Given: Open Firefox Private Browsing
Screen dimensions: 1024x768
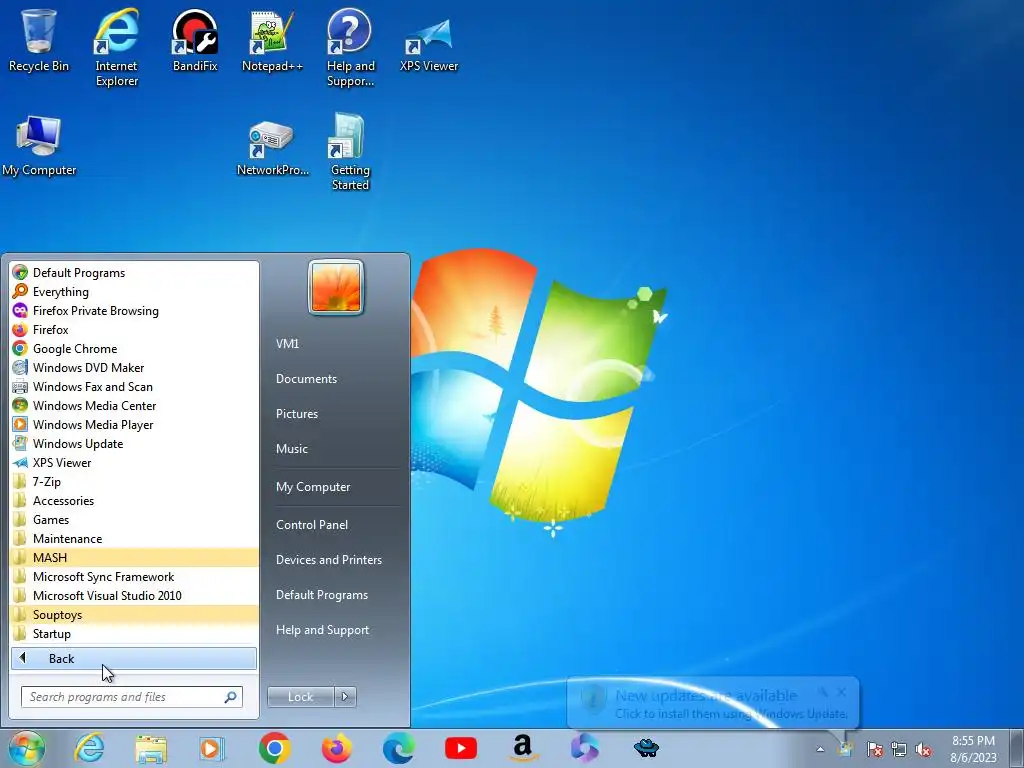Looking at the screenshot, I should point(135,310).
